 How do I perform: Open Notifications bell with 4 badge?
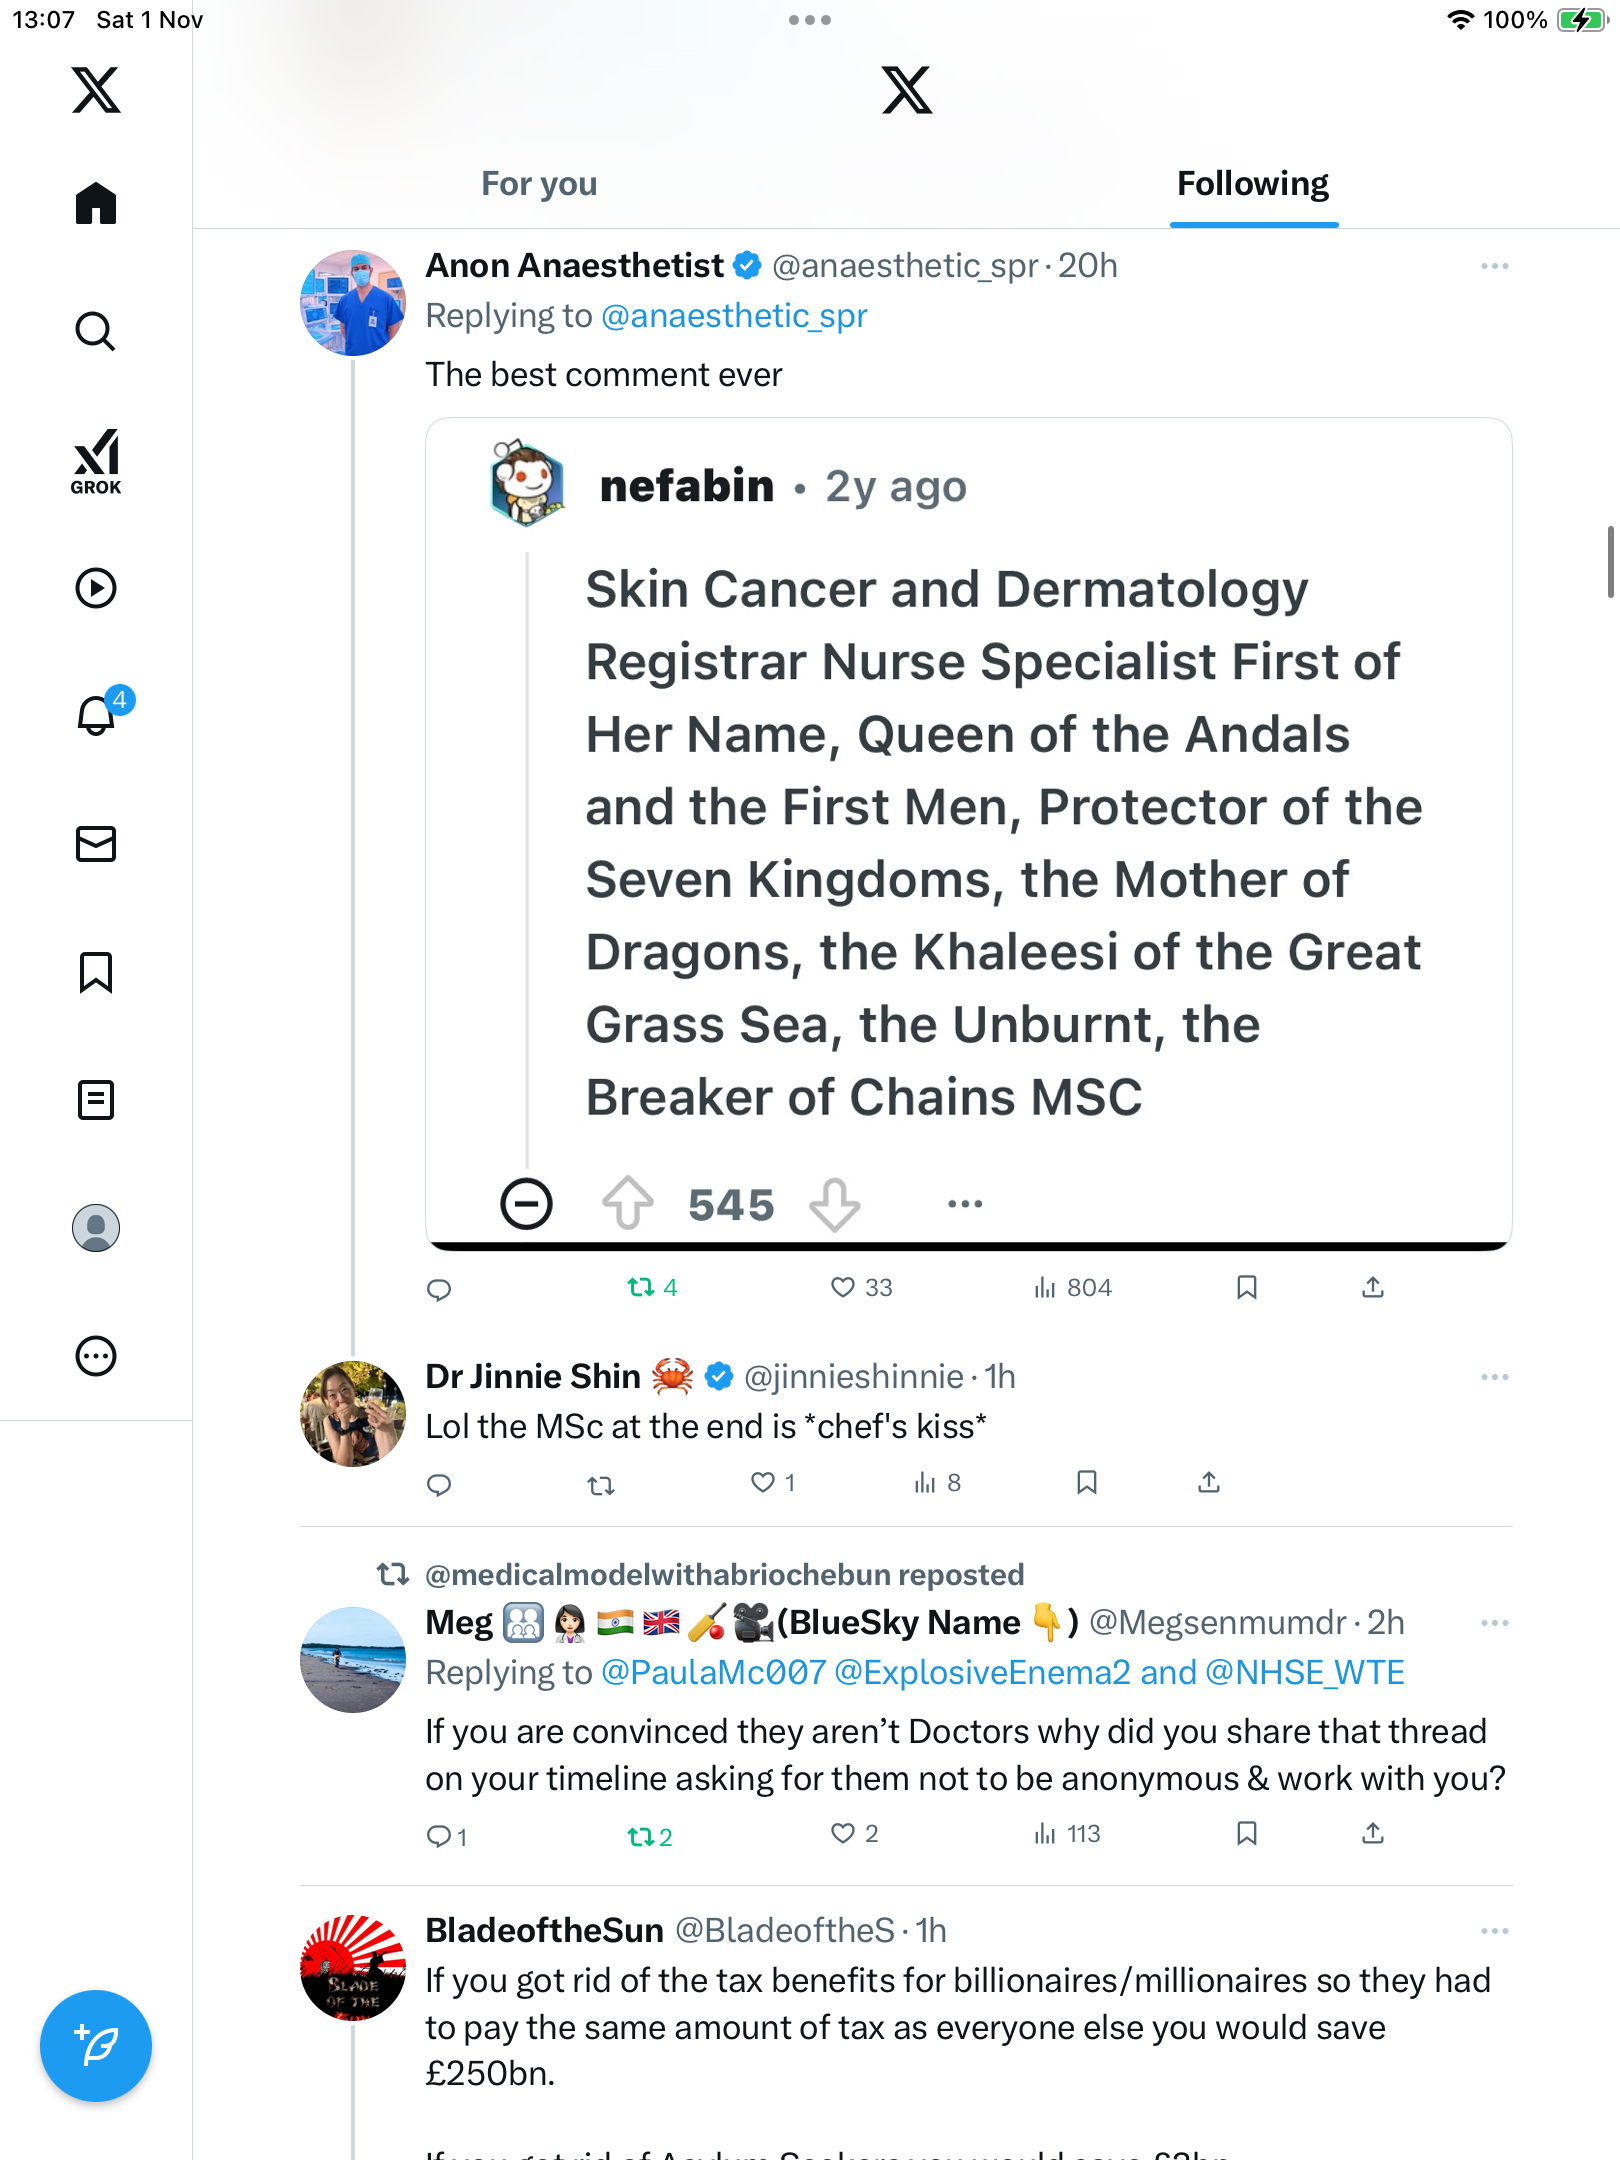[97, 715]
